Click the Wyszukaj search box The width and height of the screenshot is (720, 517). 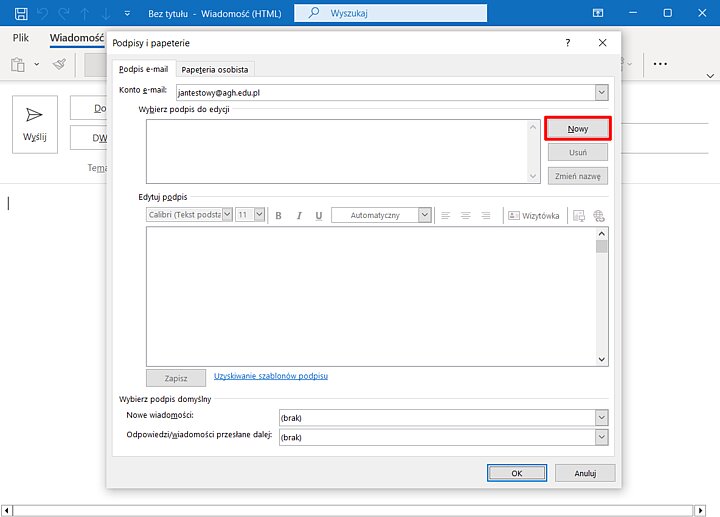click(390, 13)
